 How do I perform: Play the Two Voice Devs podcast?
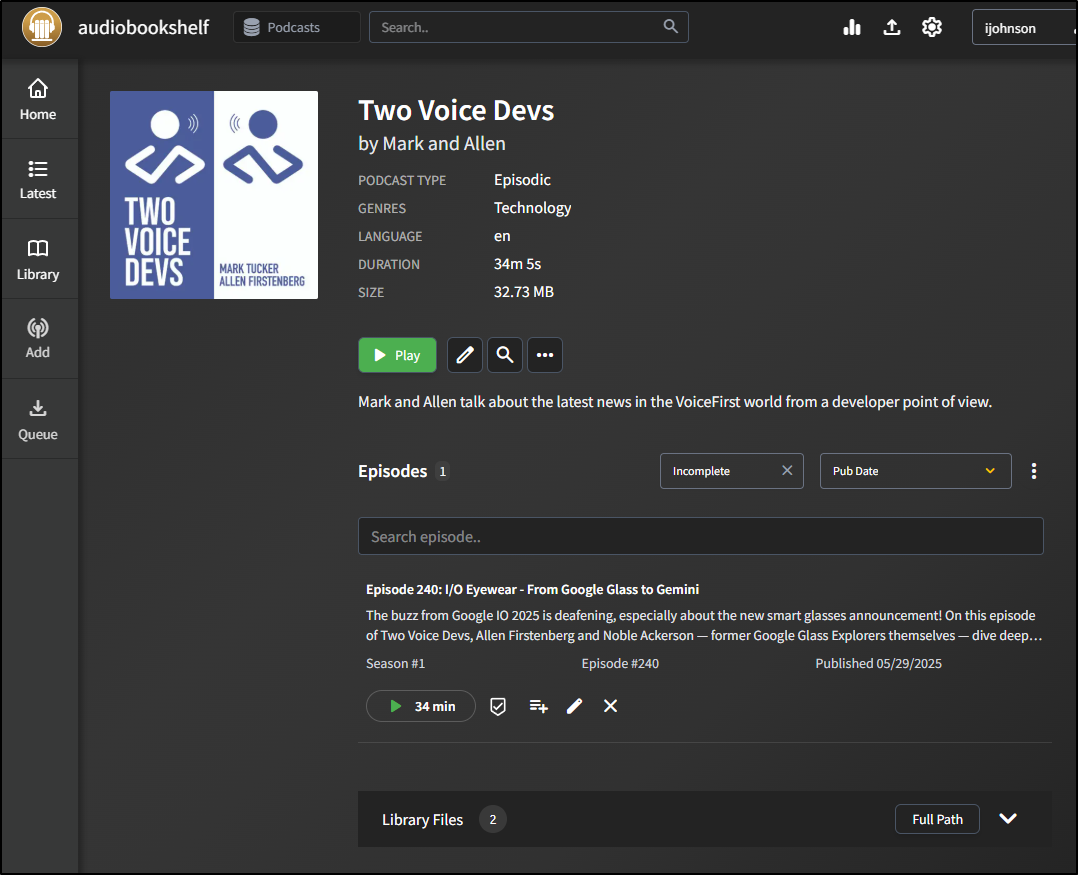397,355
